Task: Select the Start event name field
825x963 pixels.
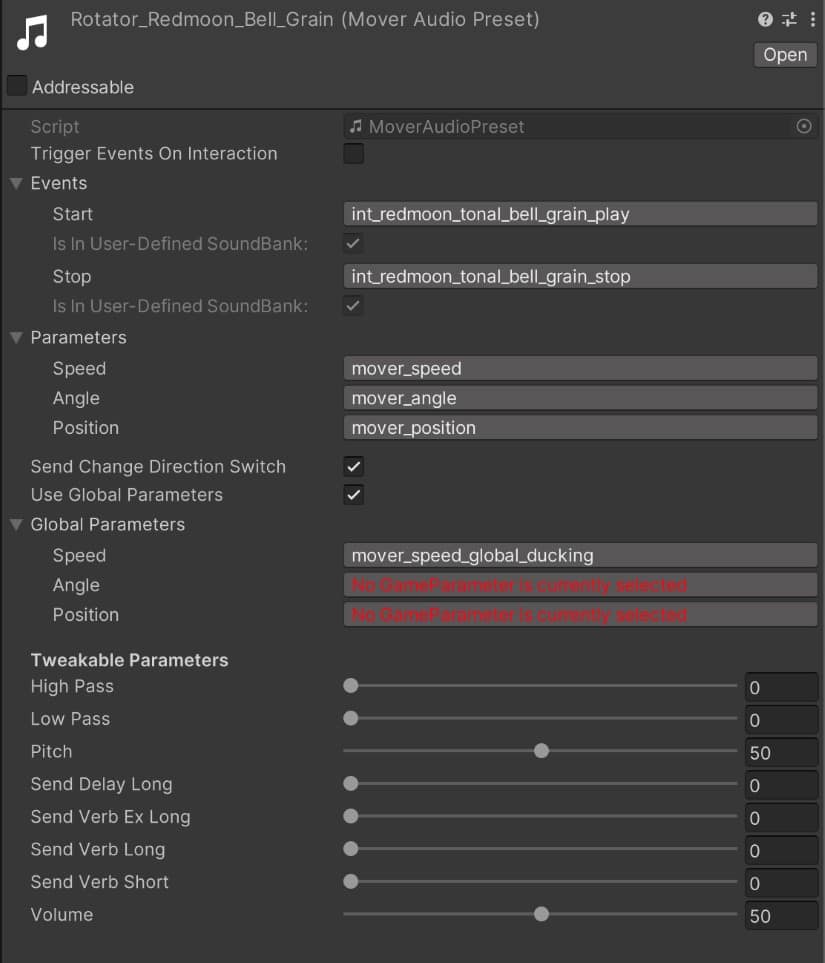Action: click(579, 214)
